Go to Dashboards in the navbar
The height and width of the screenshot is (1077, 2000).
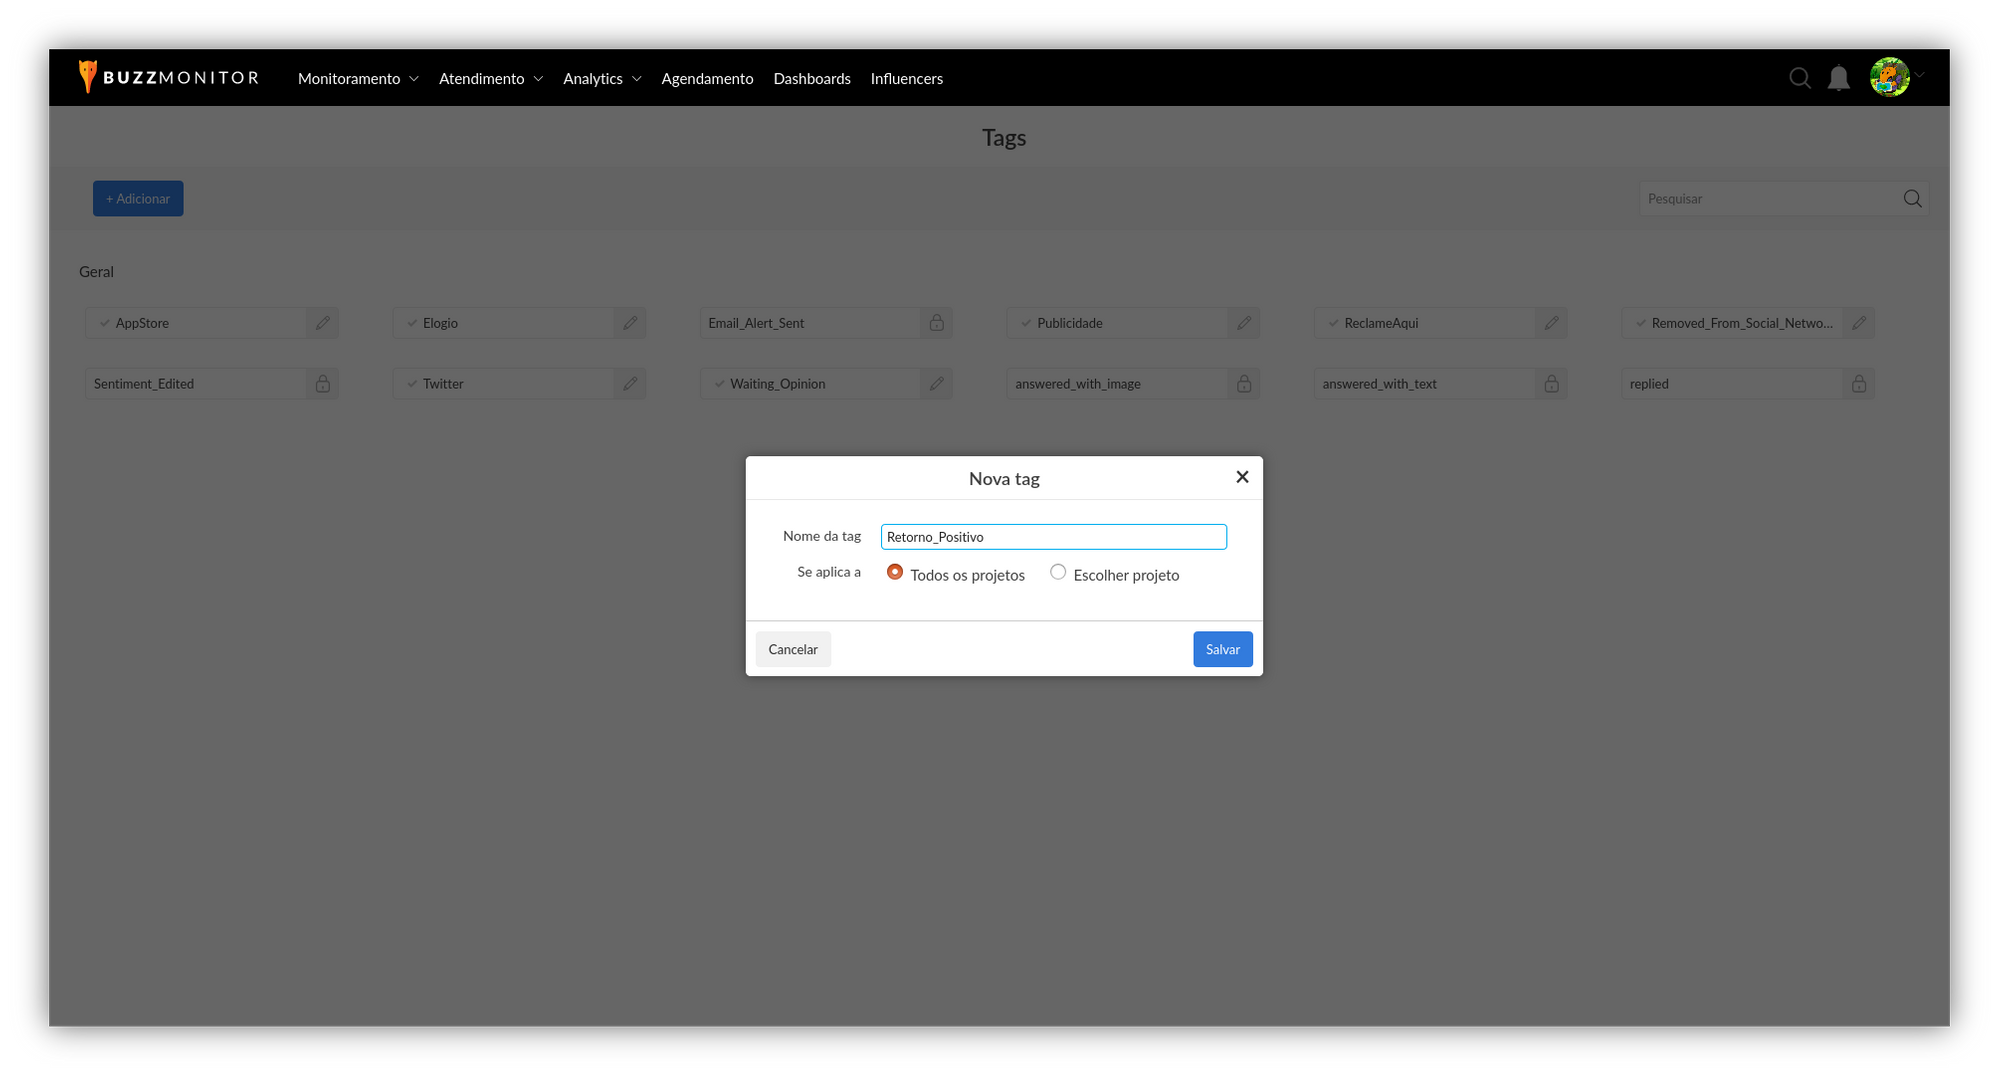(x=811, y=79)
